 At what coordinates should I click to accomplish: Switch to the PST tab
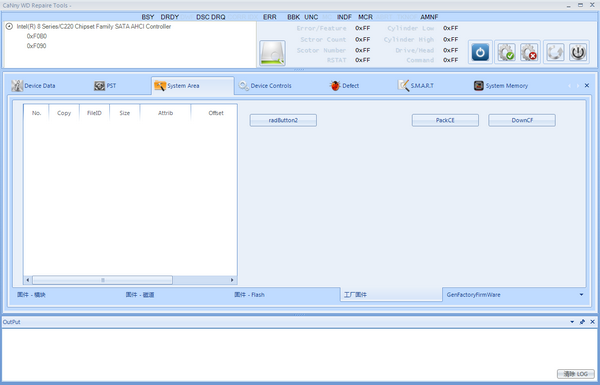click(x=105, y=86)
